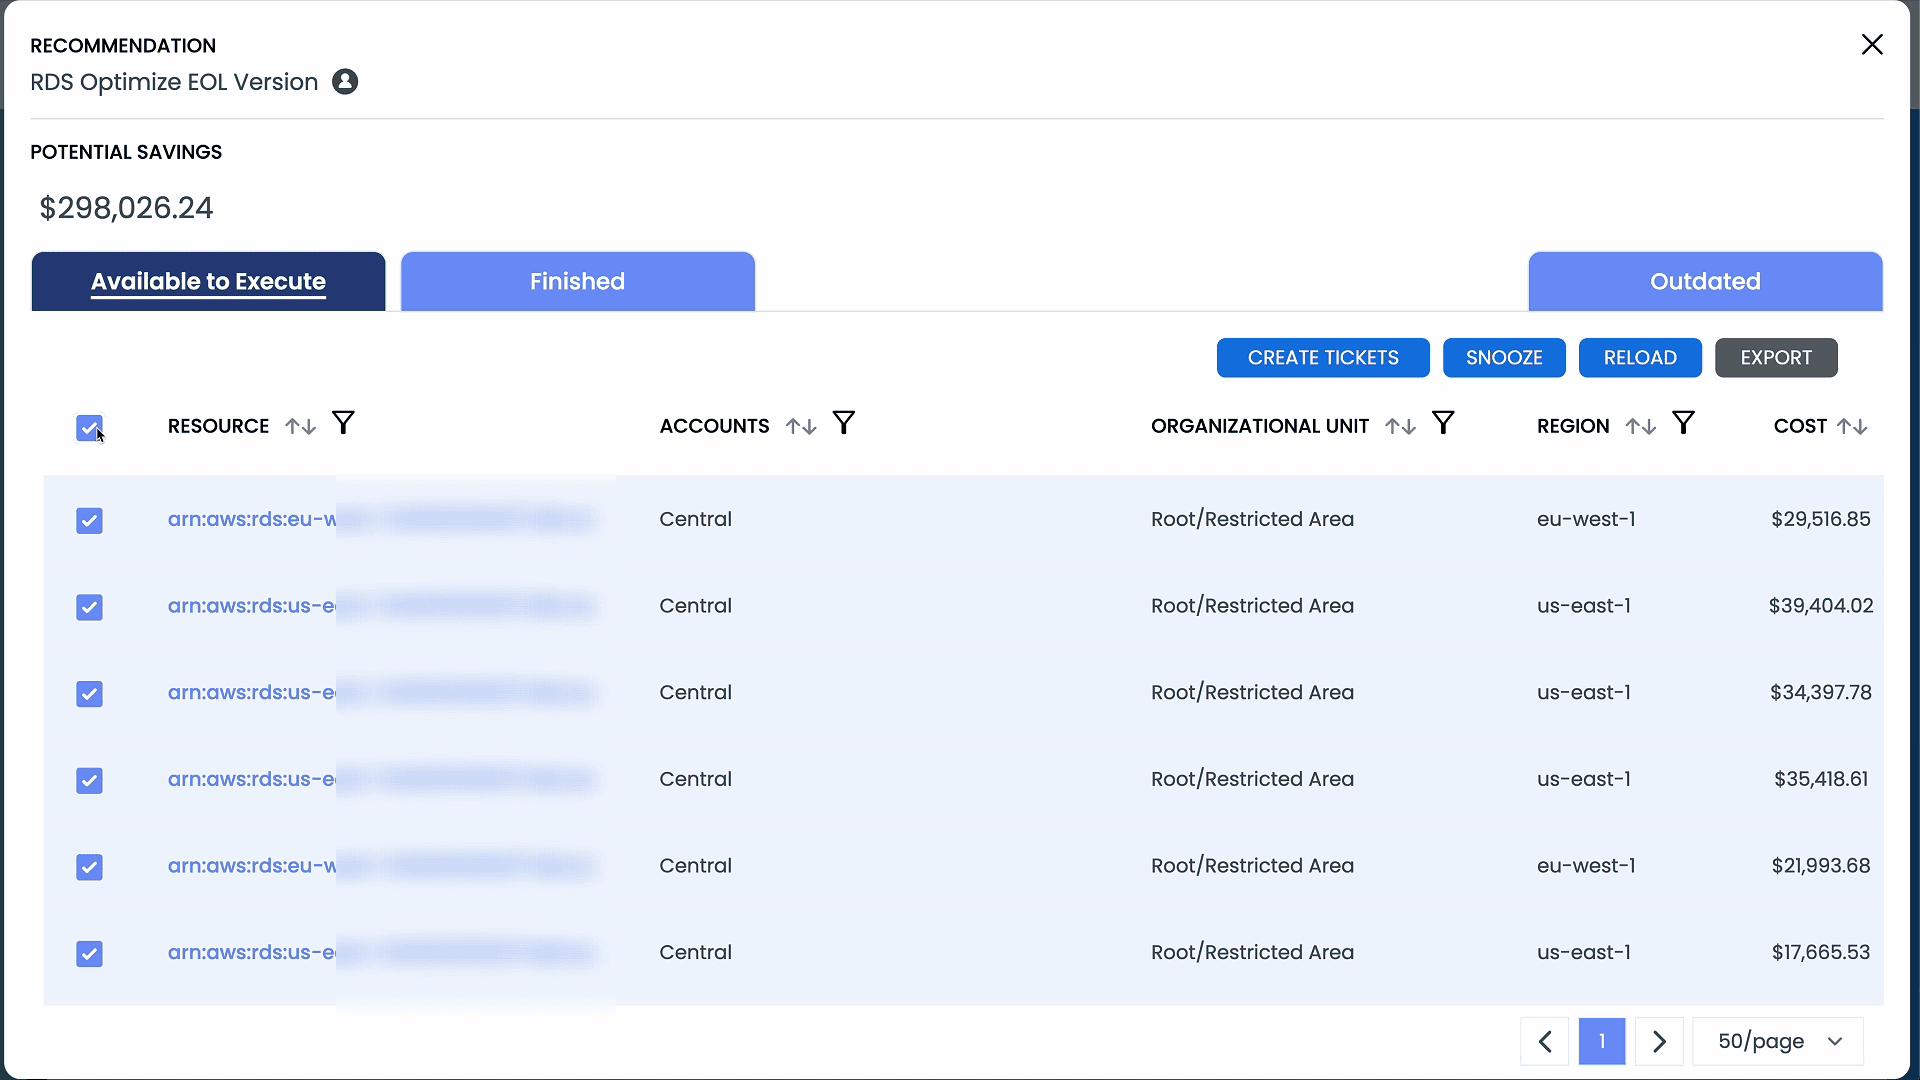
Task: Untick the checkbox for $17,665.53 row
Action: click(x=89, y=953)
